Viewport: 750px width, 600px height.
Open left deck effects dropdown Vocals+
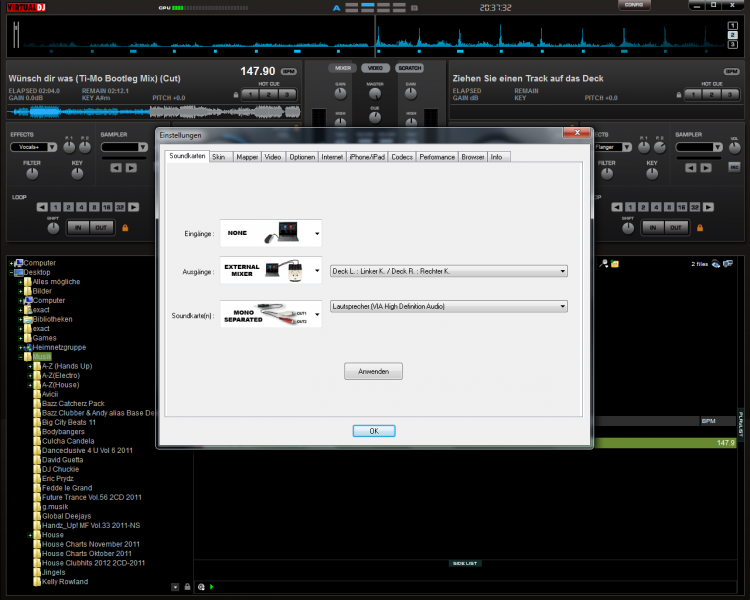point(33,147)
